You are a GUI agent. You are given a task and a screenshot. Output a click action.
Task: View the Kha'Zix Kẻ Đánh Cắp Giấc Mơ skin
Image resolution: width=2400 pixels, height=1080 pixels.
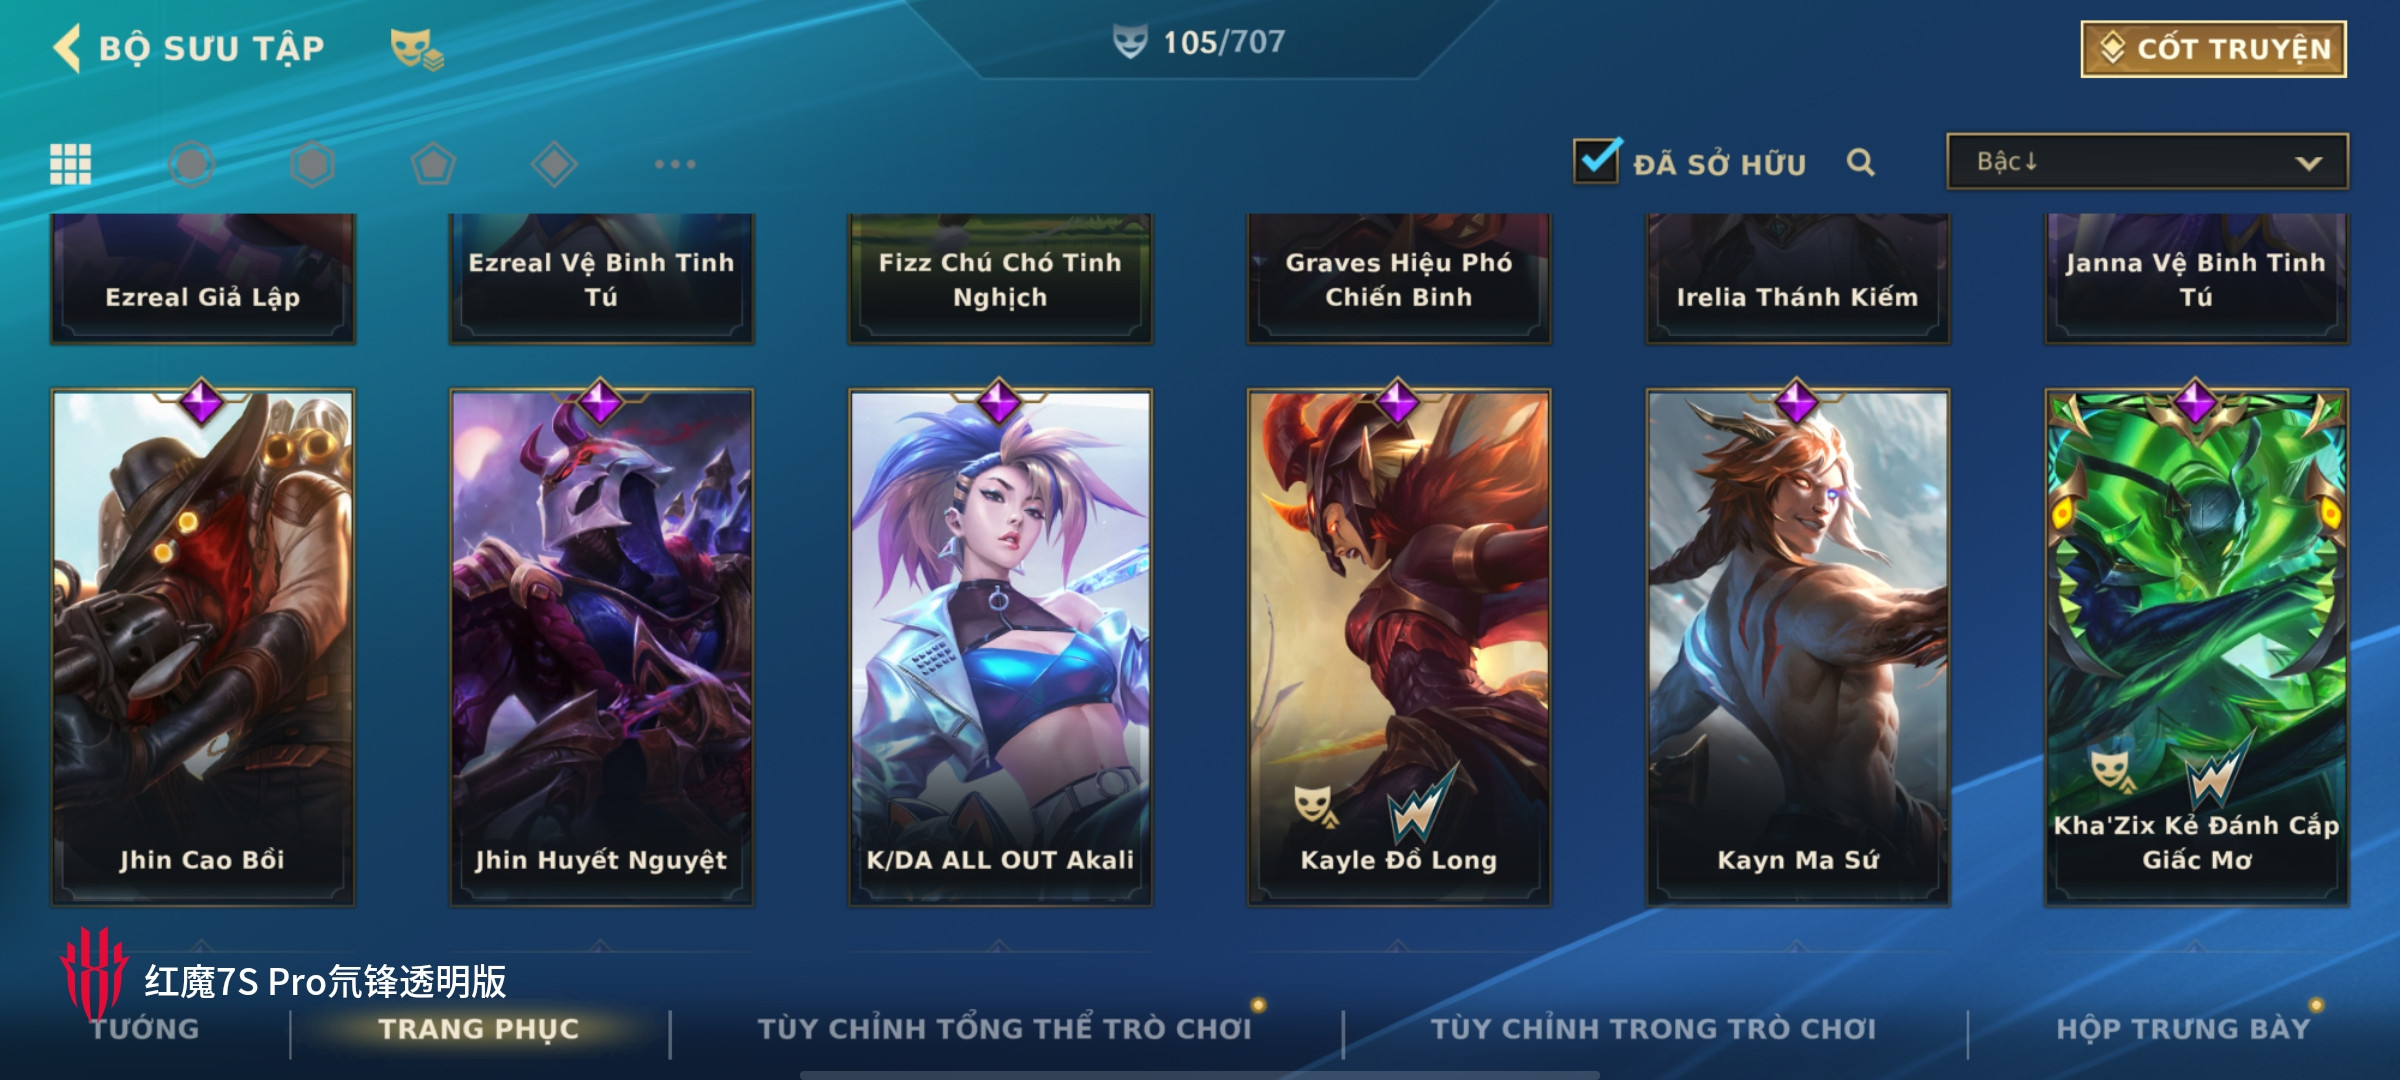pos(2196,648)
